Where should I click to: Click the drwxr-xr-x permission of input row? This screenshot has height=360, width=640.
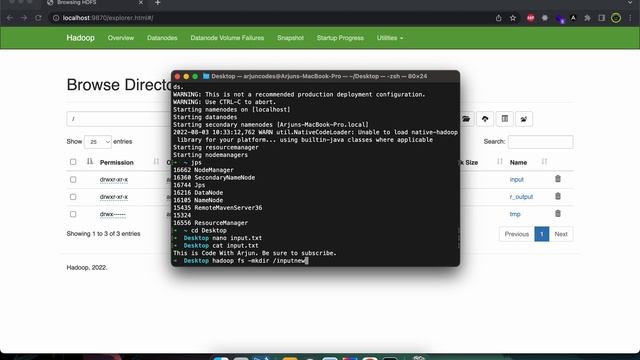(x=114, y=180)
